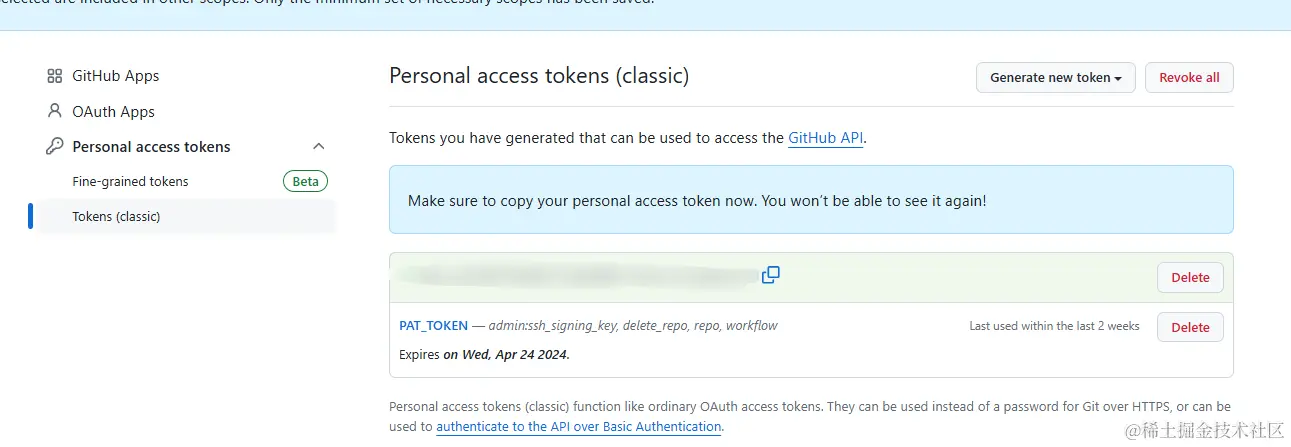Select Tokens (classic) in the sidebar
The width and height of the screenshot is (1291, 447).
click(x=116, y=217)
